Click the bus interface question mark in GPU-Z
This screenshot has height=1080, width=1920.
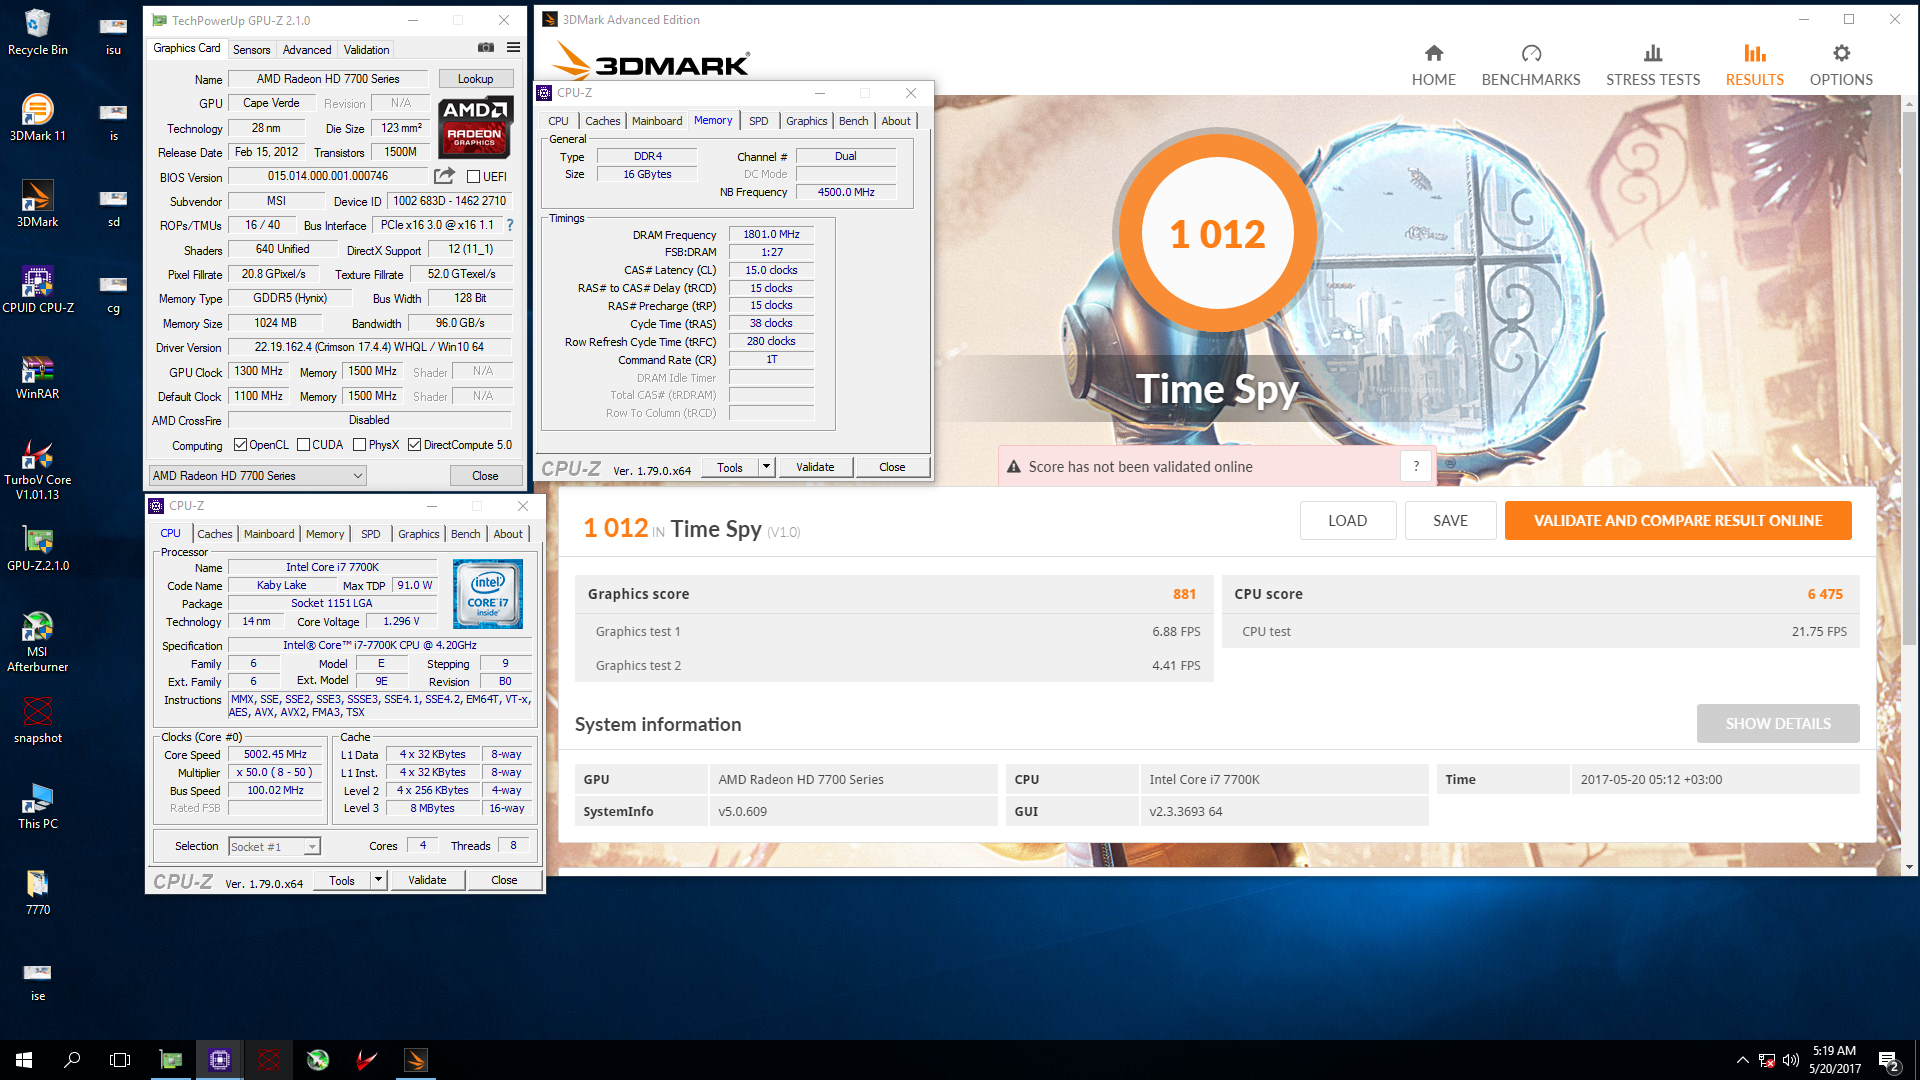click(x=510, y=225)
